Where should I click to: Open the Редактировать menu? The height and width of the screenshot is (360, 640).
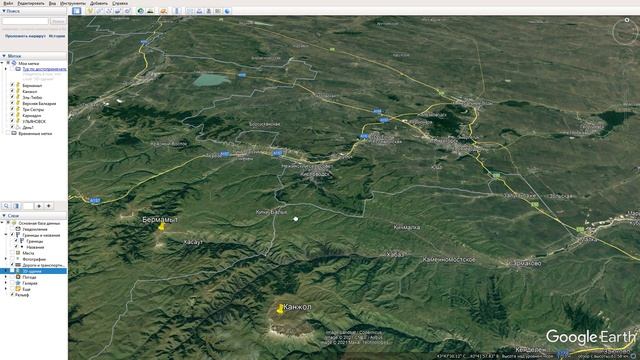click(x=31, y=3)
